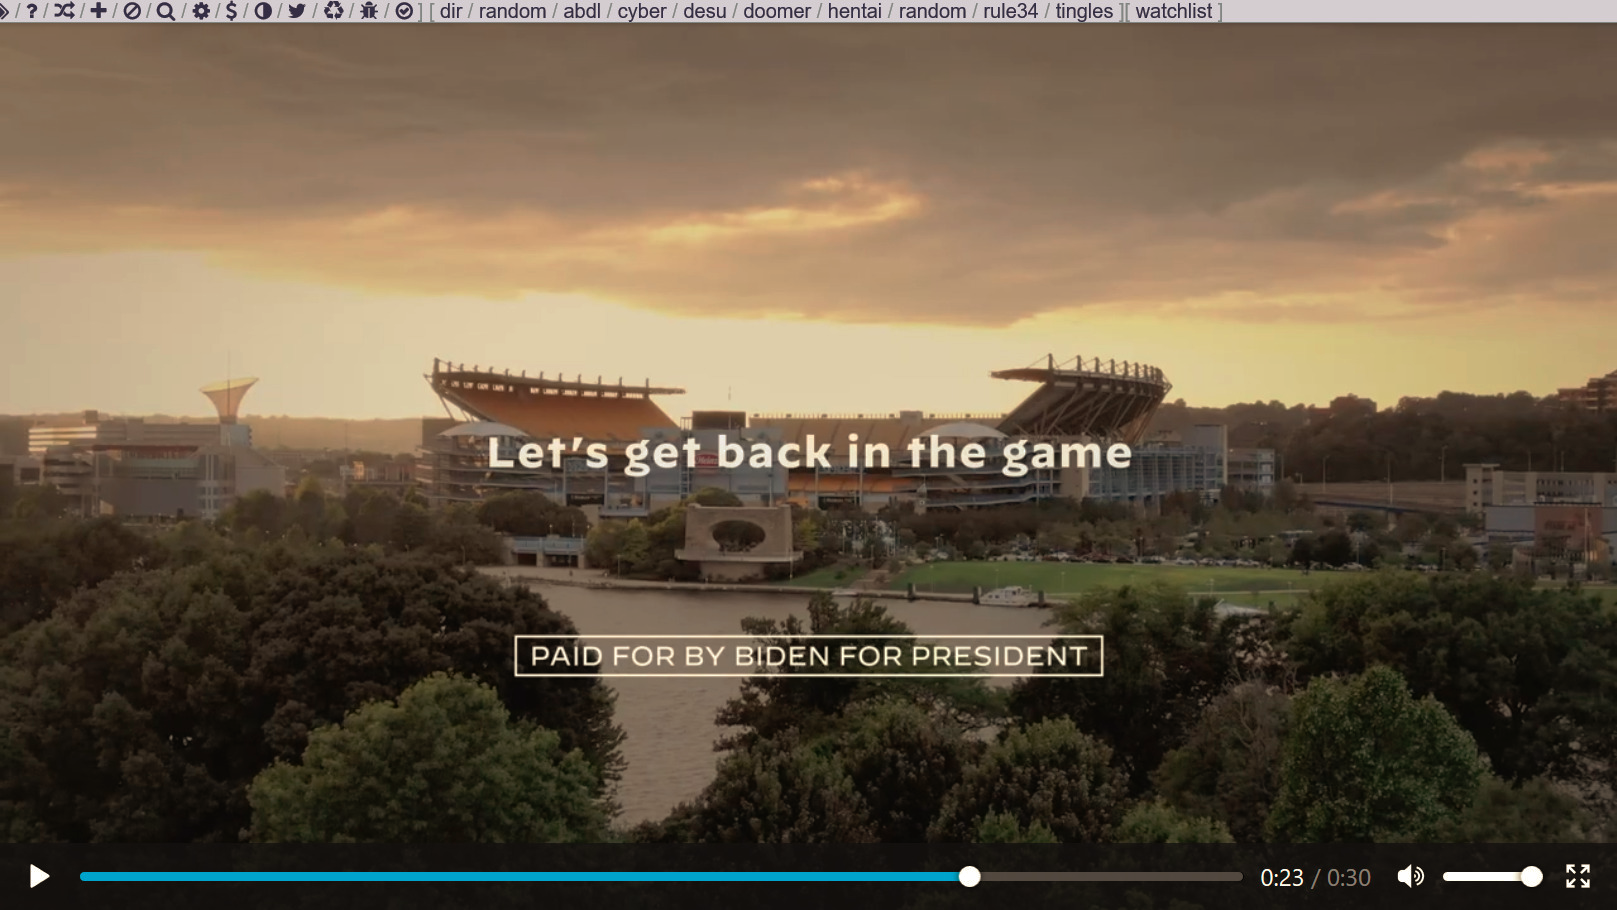The height and width of the screenshot is (910, 1617).
Task: Play the video
Action: (x=39, y=877)
